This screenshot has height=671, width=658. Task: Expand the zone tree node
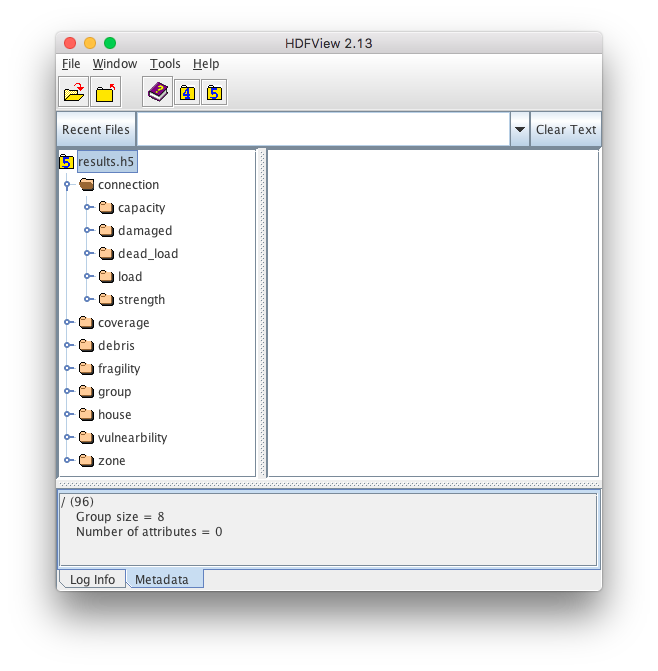[68, 460]
